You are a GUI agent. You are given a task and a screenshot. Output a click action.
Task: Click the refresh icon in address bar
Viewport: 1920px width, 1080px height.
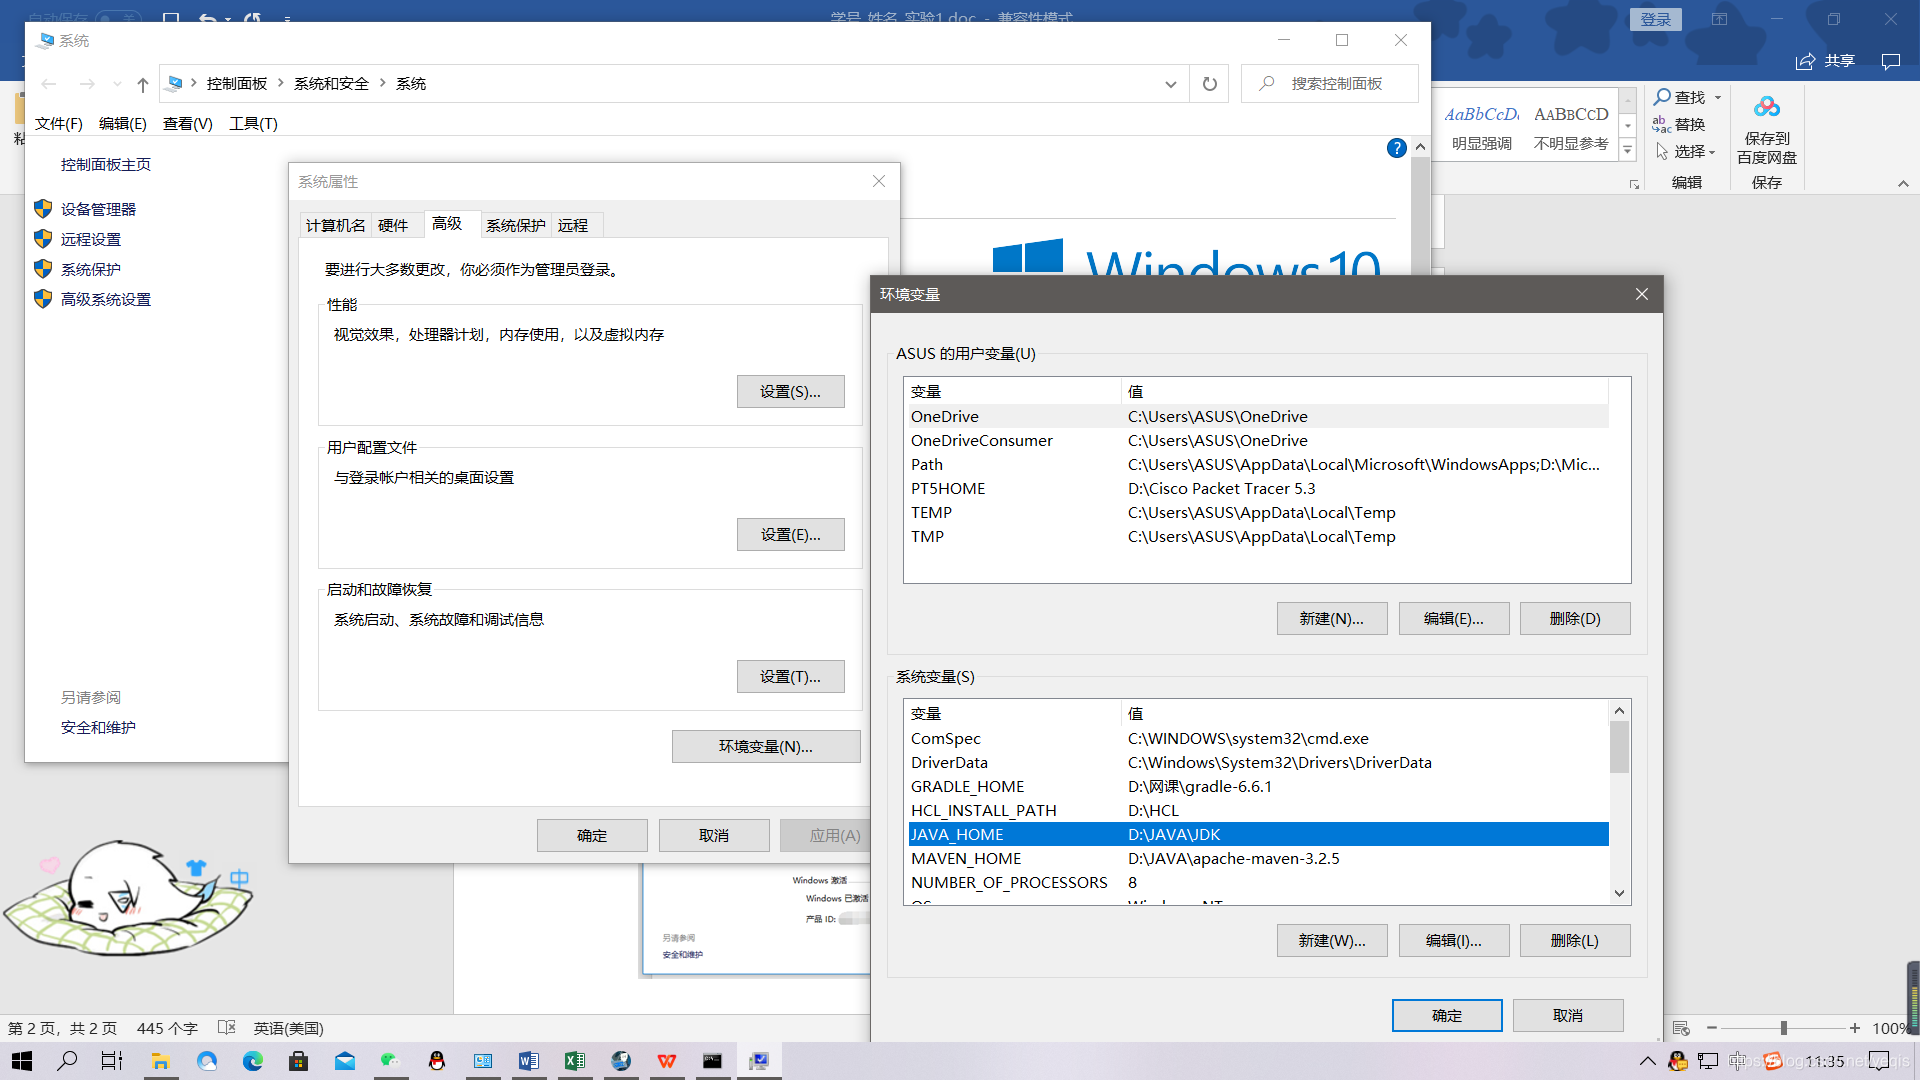click(1209, 84)
